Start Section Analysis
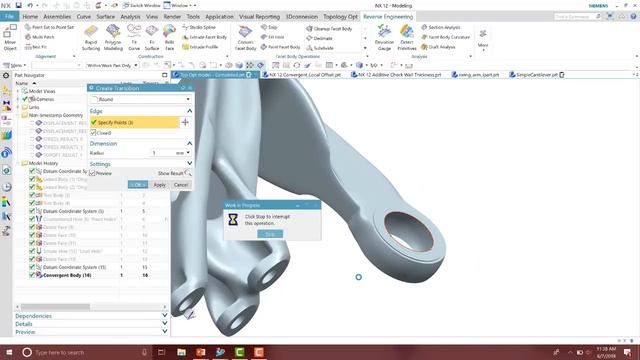Viewport: 640px width, 360px height. (441, 27)
